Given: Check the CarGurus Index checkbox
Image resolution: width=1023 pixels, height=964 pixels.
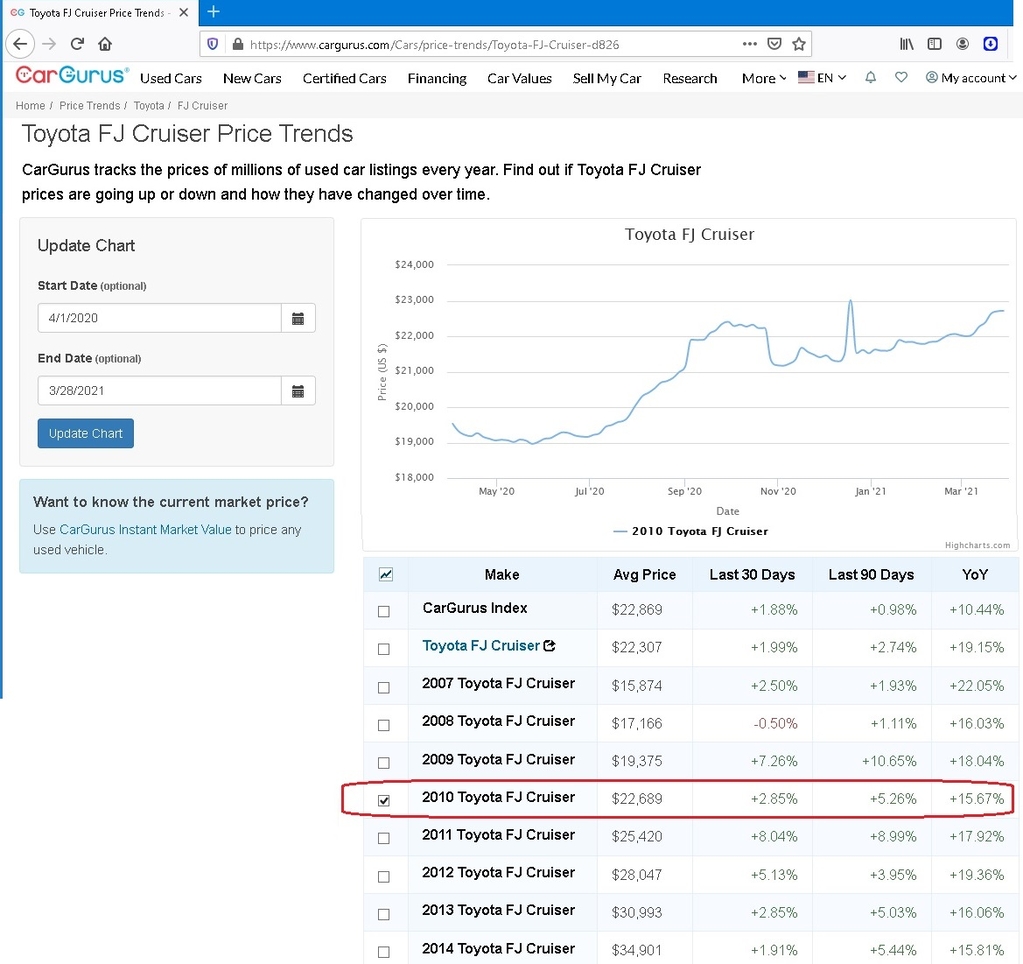Looking at the screenshot, I should [384, 611].
